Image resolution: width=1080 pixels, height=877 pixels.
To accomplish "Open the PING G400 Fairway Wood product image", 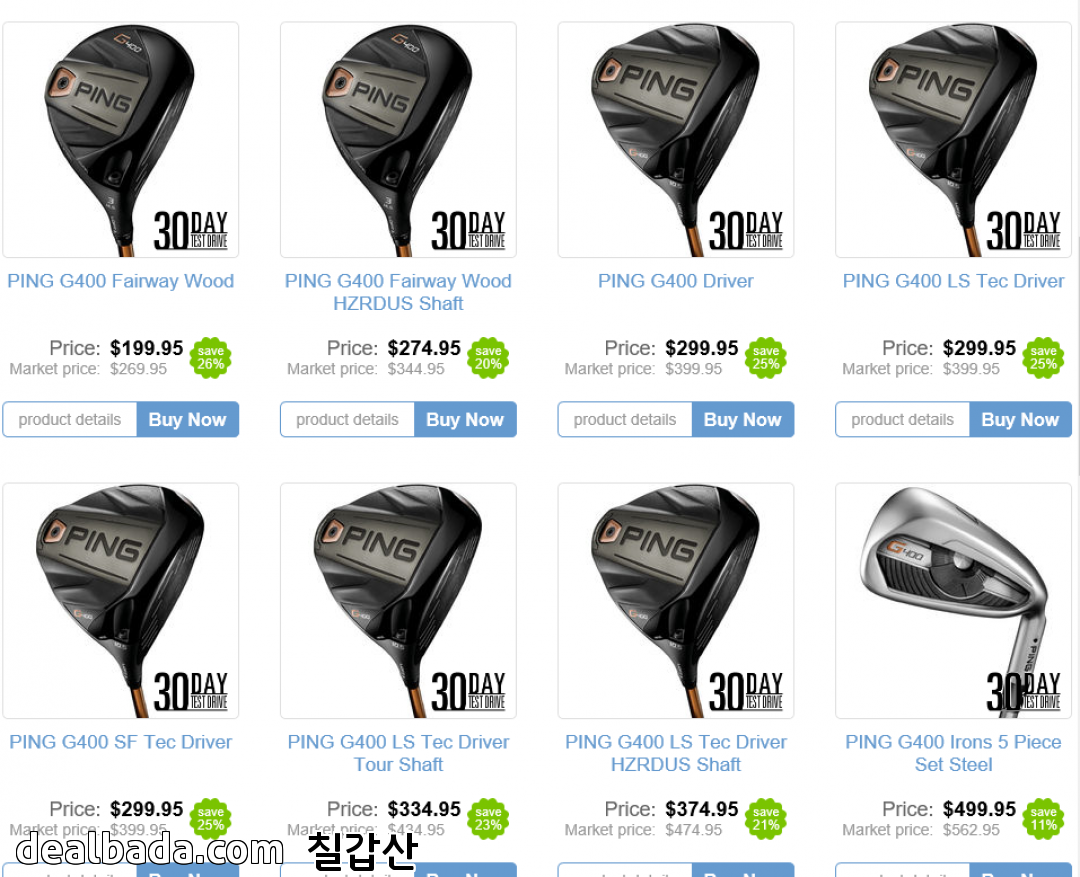I will 121,140.
